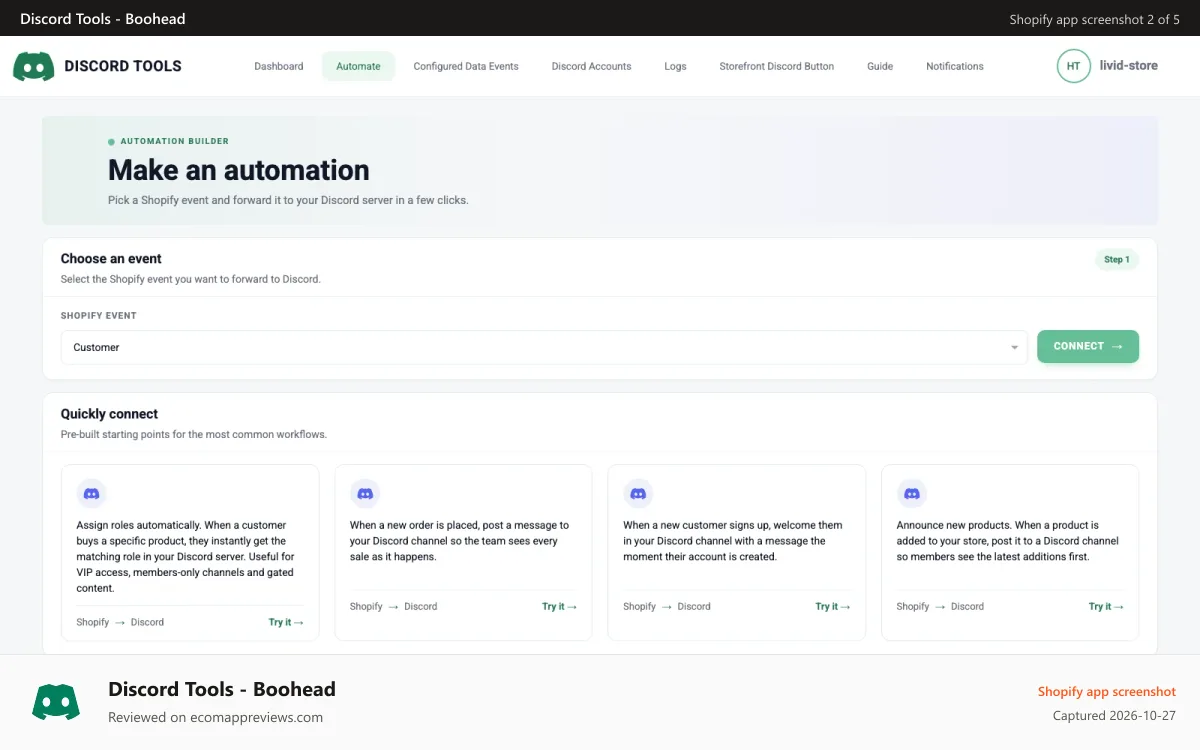Image resolution: width=1200 pixels, height=750 pixels.
Task: Click the DISCORD TOOLS brand text
Action: pos(123,66)
